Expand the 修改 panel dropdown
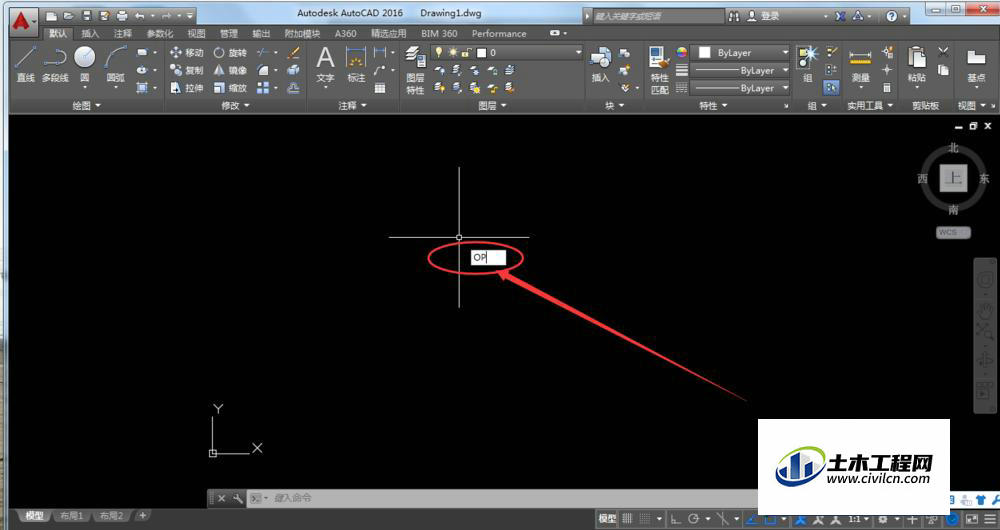The height and width of the screenshot is (530, 1000). click(235, 106)
